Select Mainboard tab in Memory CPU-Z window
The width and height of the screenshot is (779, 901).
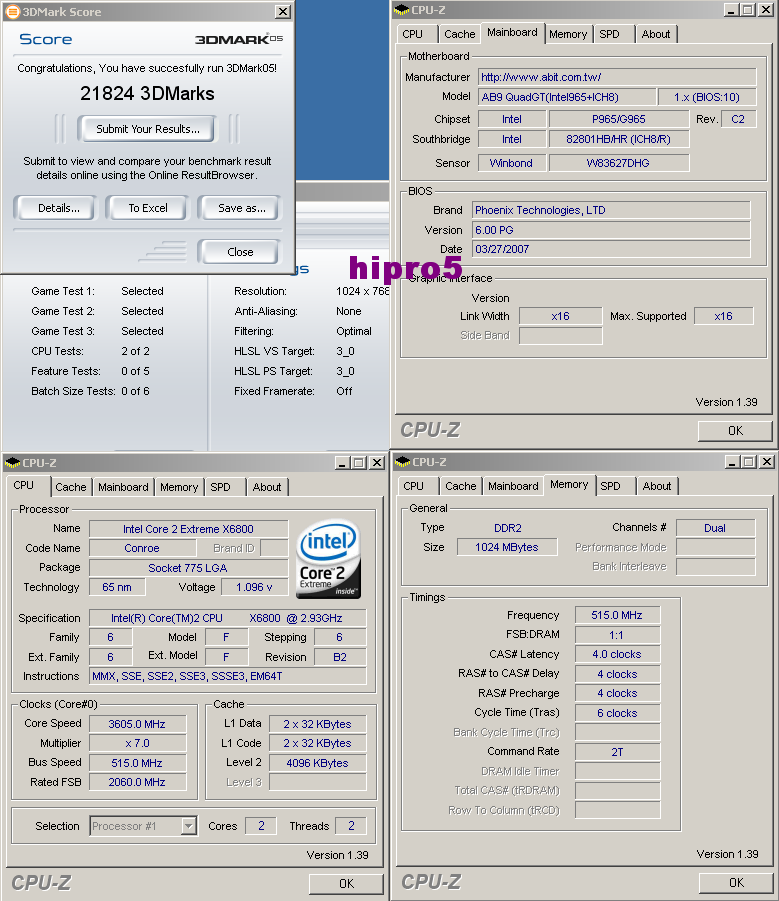point(513,486)
